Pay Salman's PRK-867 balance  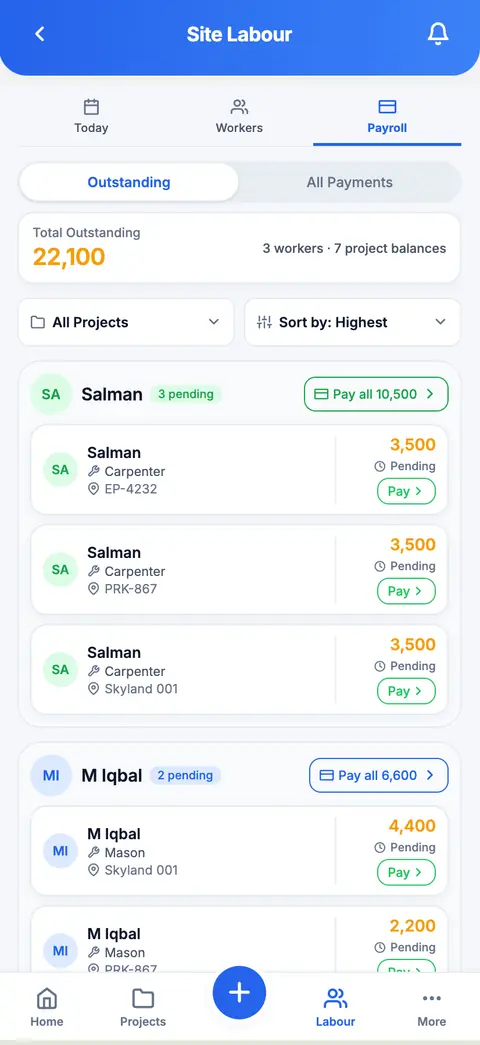(406, 591)
